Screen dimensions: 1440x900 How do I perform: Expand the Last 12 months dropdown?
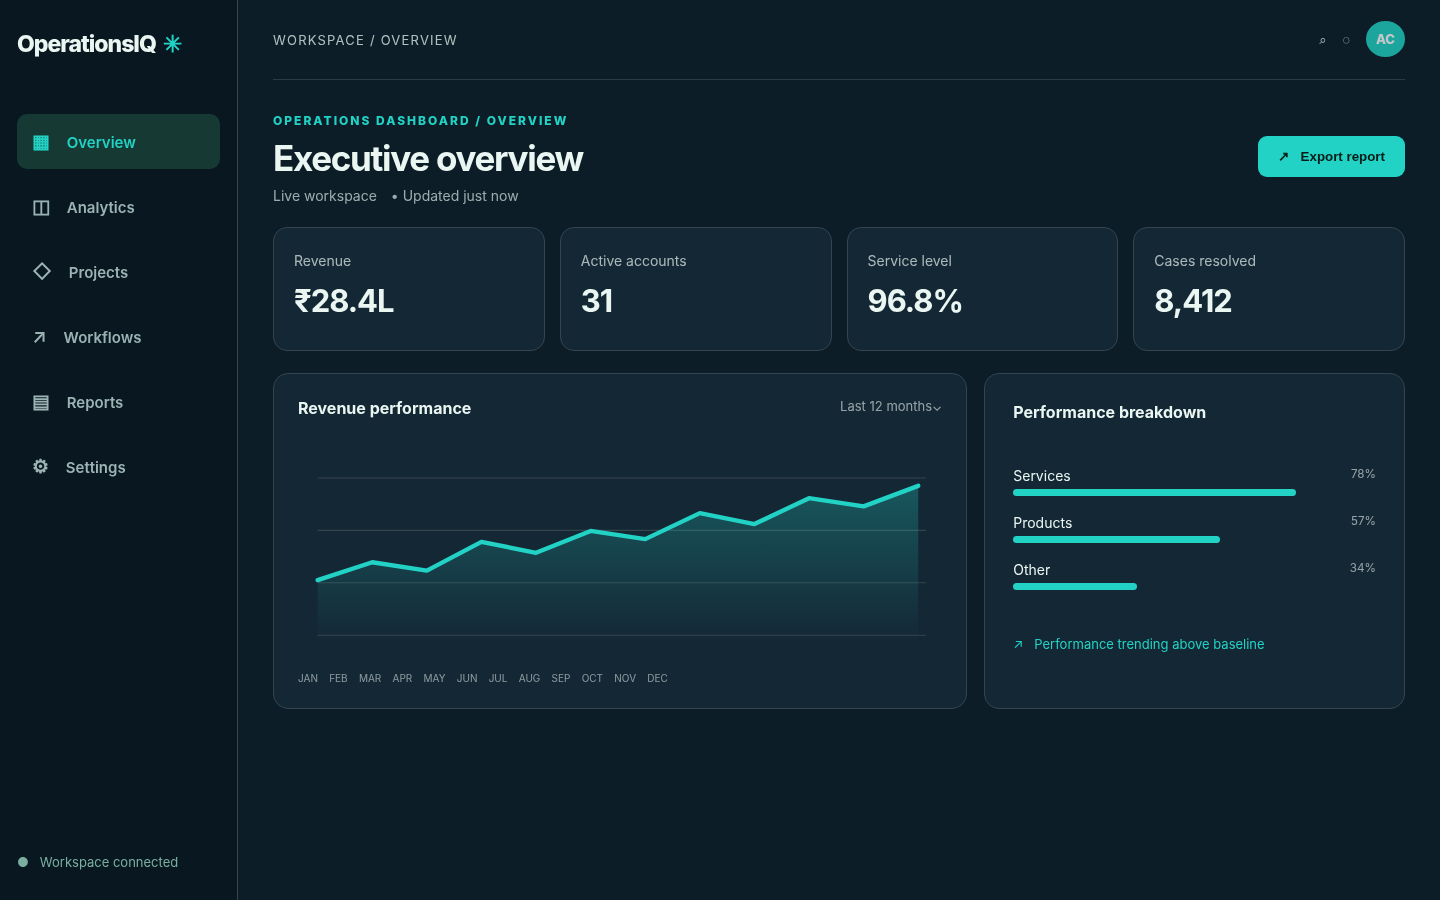point(890,406)
